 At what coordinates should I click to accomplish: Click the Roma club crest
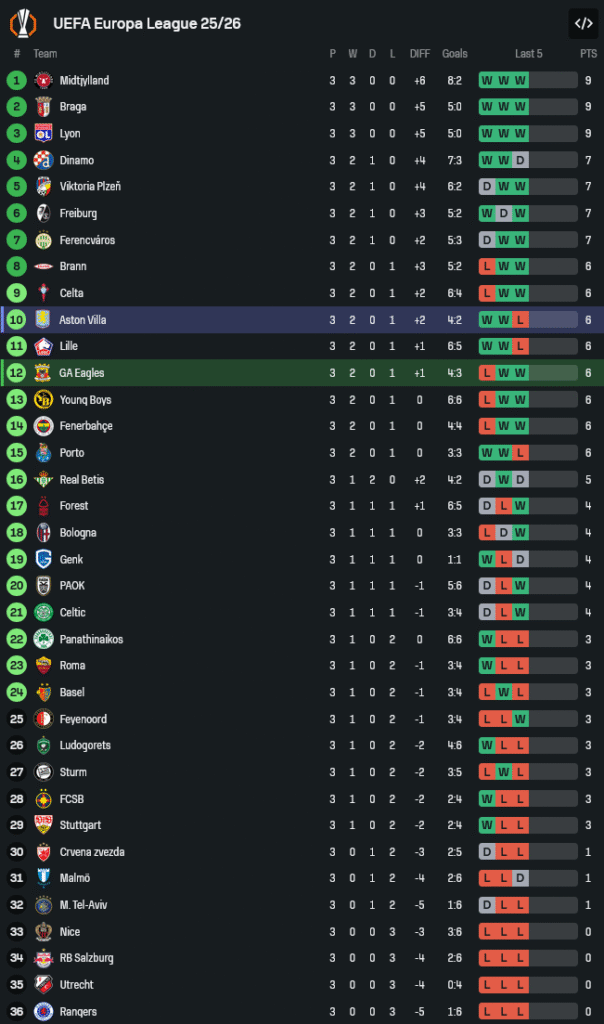(43, 666)
